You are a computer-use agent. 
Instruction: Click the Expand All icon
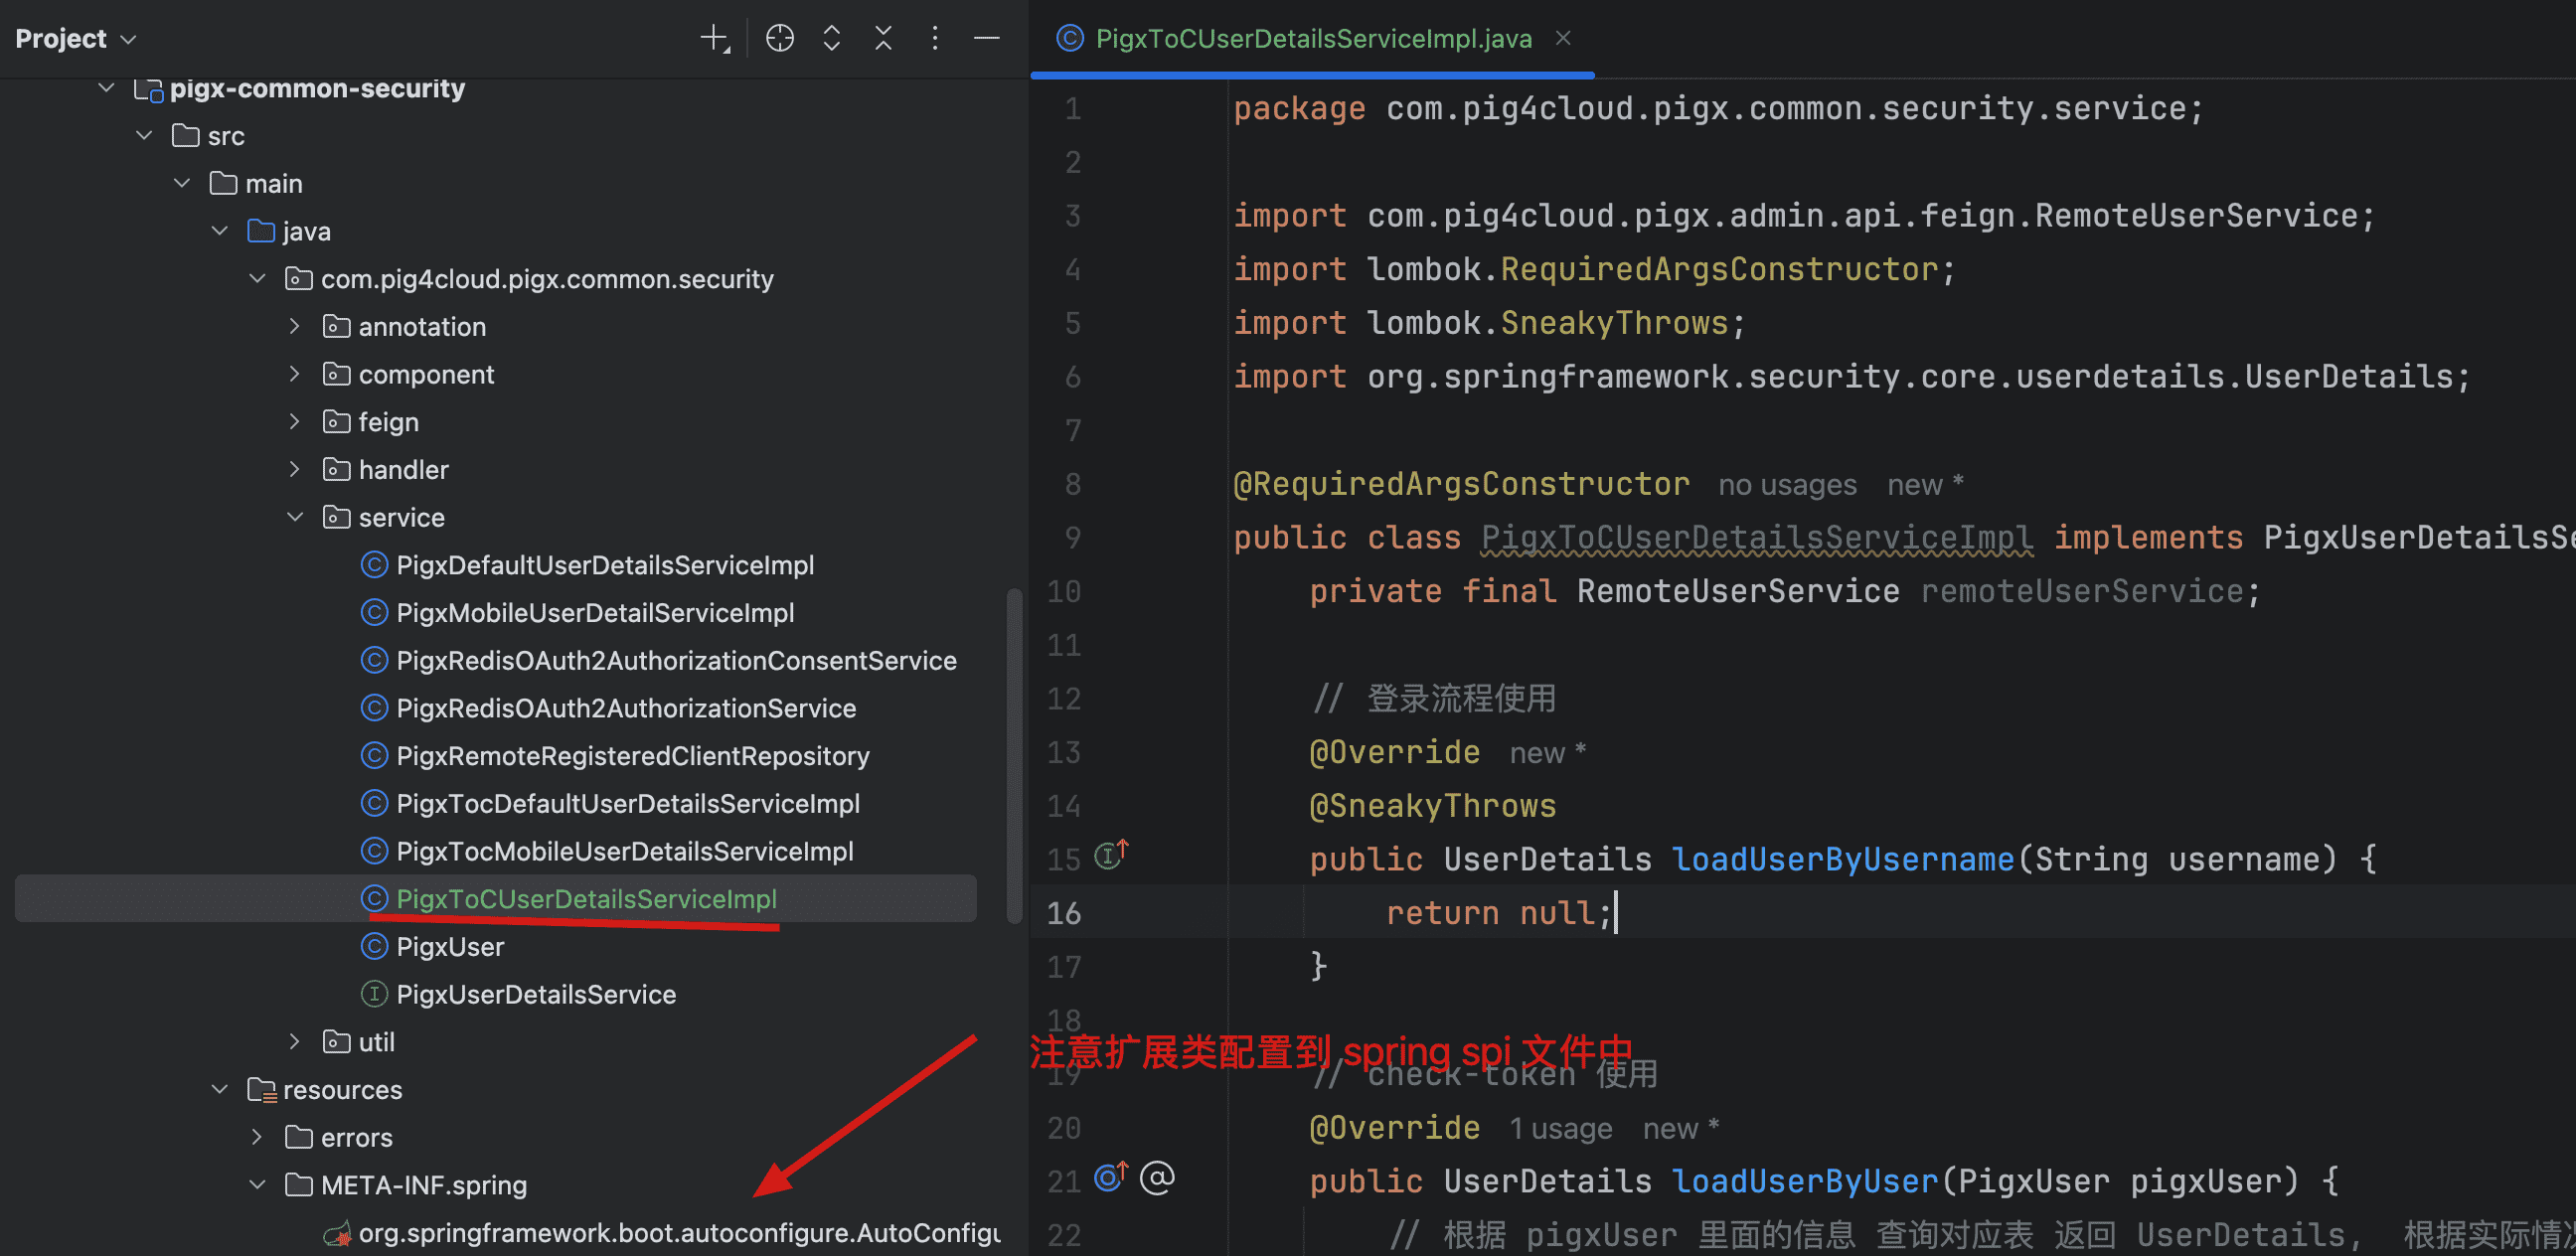pyautogui.click(x=831, y=39)
